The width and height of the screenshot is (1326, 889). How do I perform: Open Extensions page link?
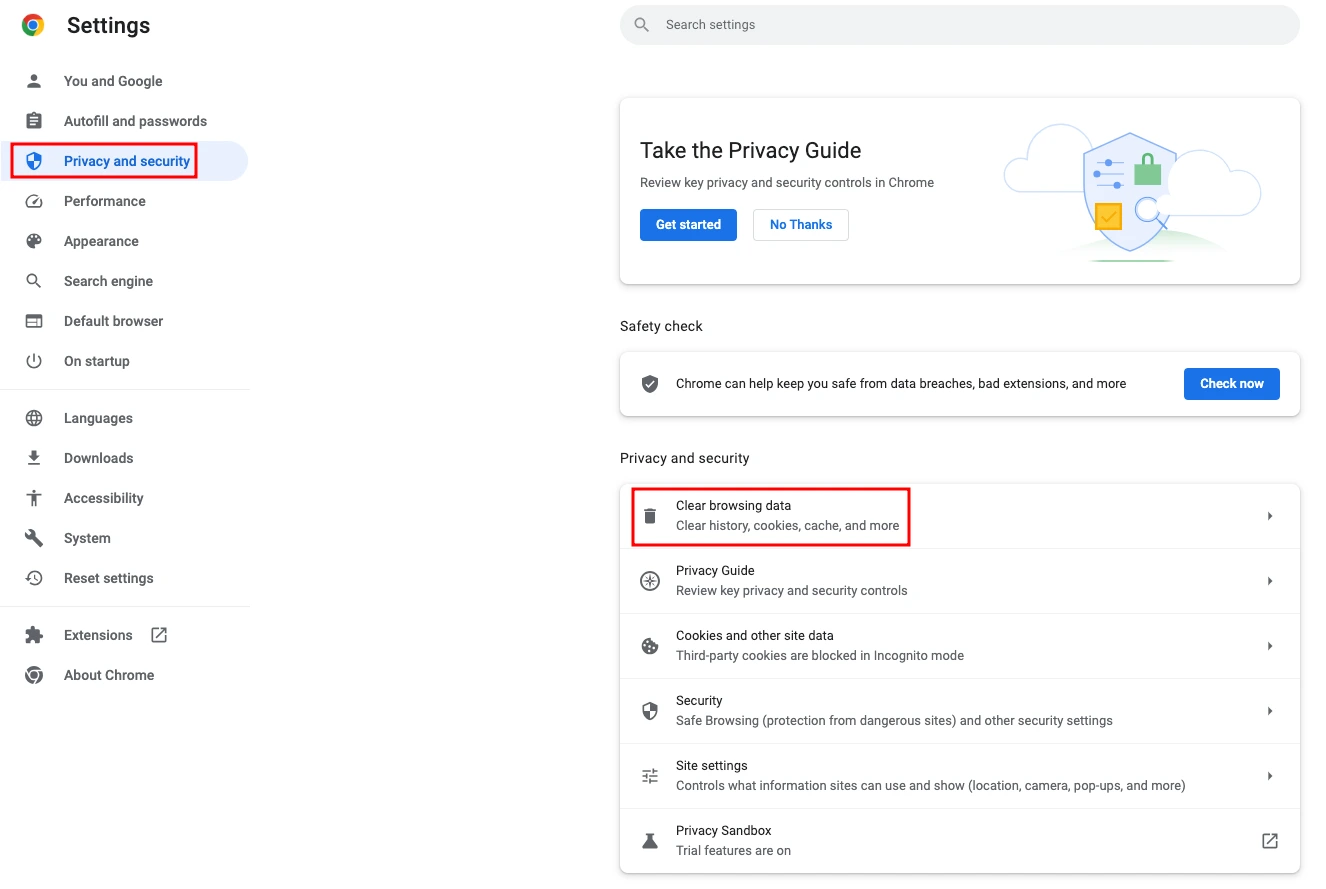tap(124, 635)
